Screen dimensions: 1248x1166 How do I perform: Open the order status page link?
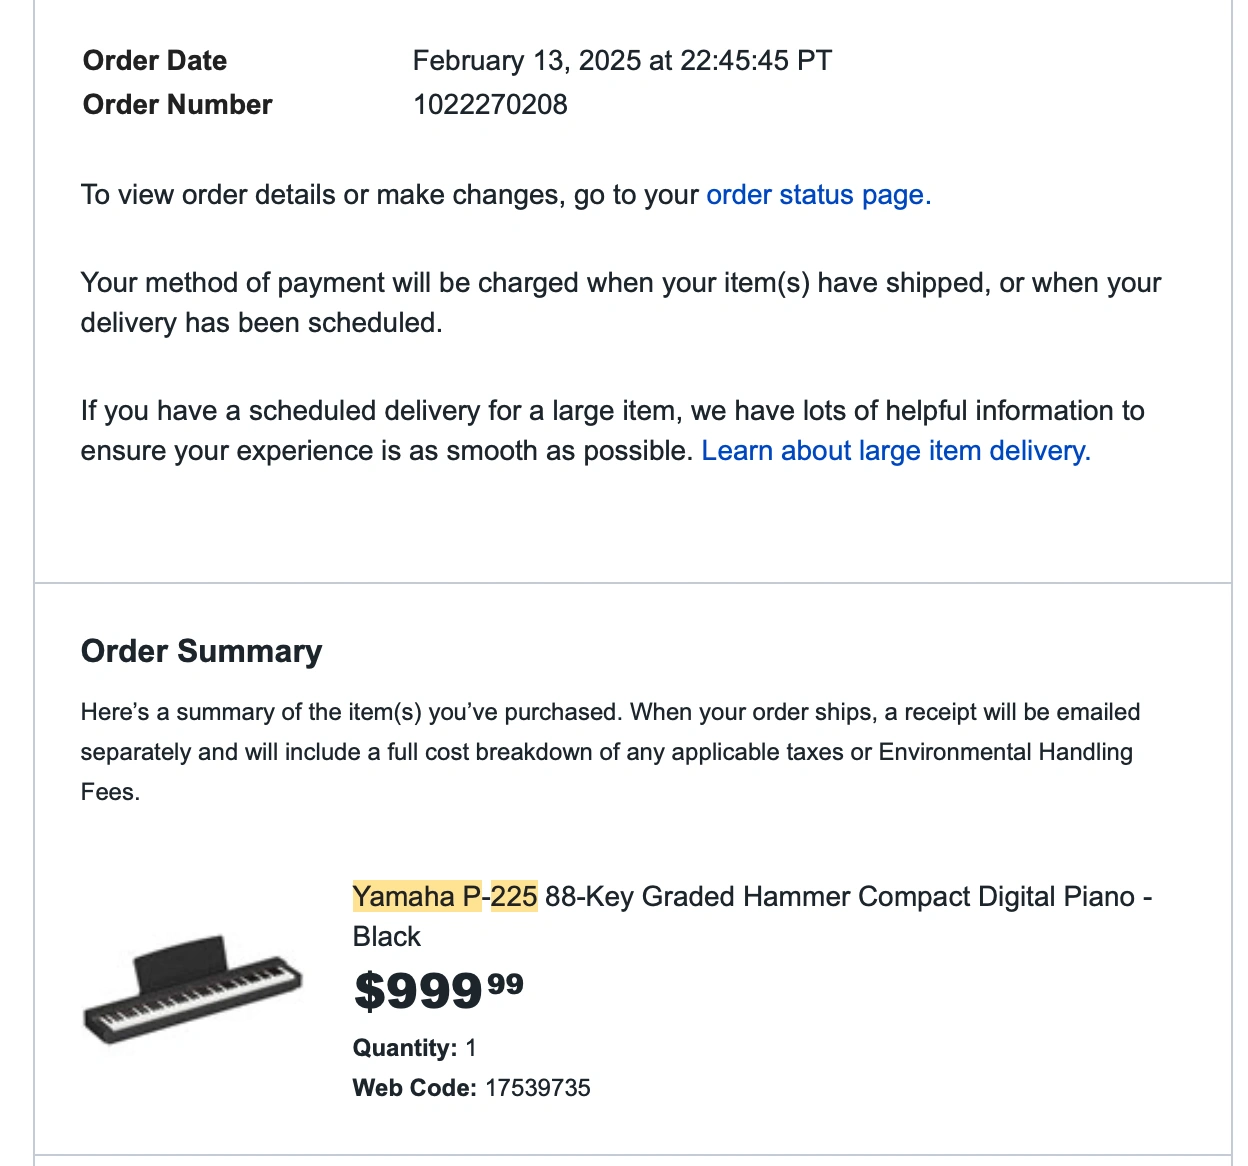tap(818, 195)
